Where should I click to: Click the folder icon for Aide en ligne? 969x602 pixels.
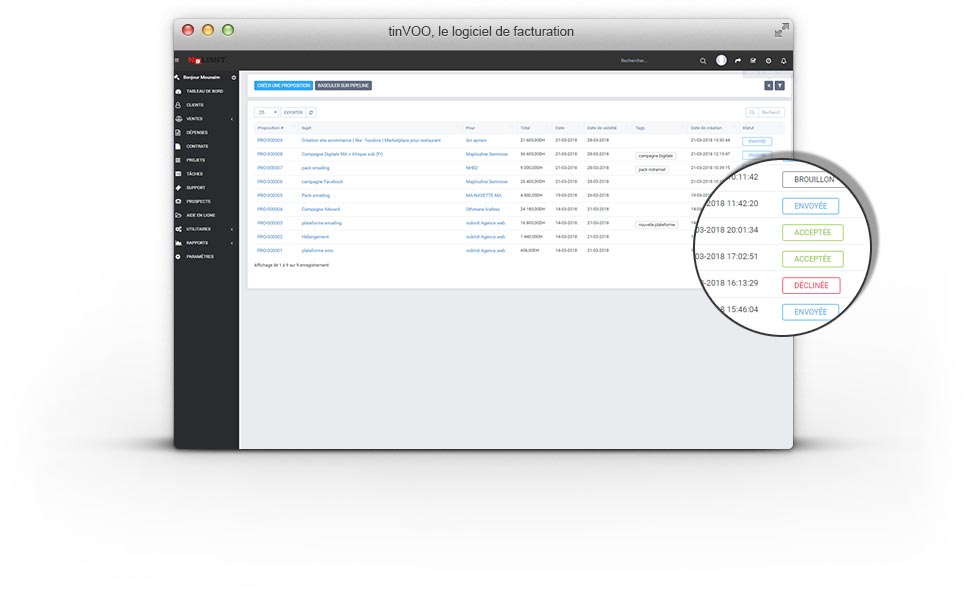tap(178, 216)
